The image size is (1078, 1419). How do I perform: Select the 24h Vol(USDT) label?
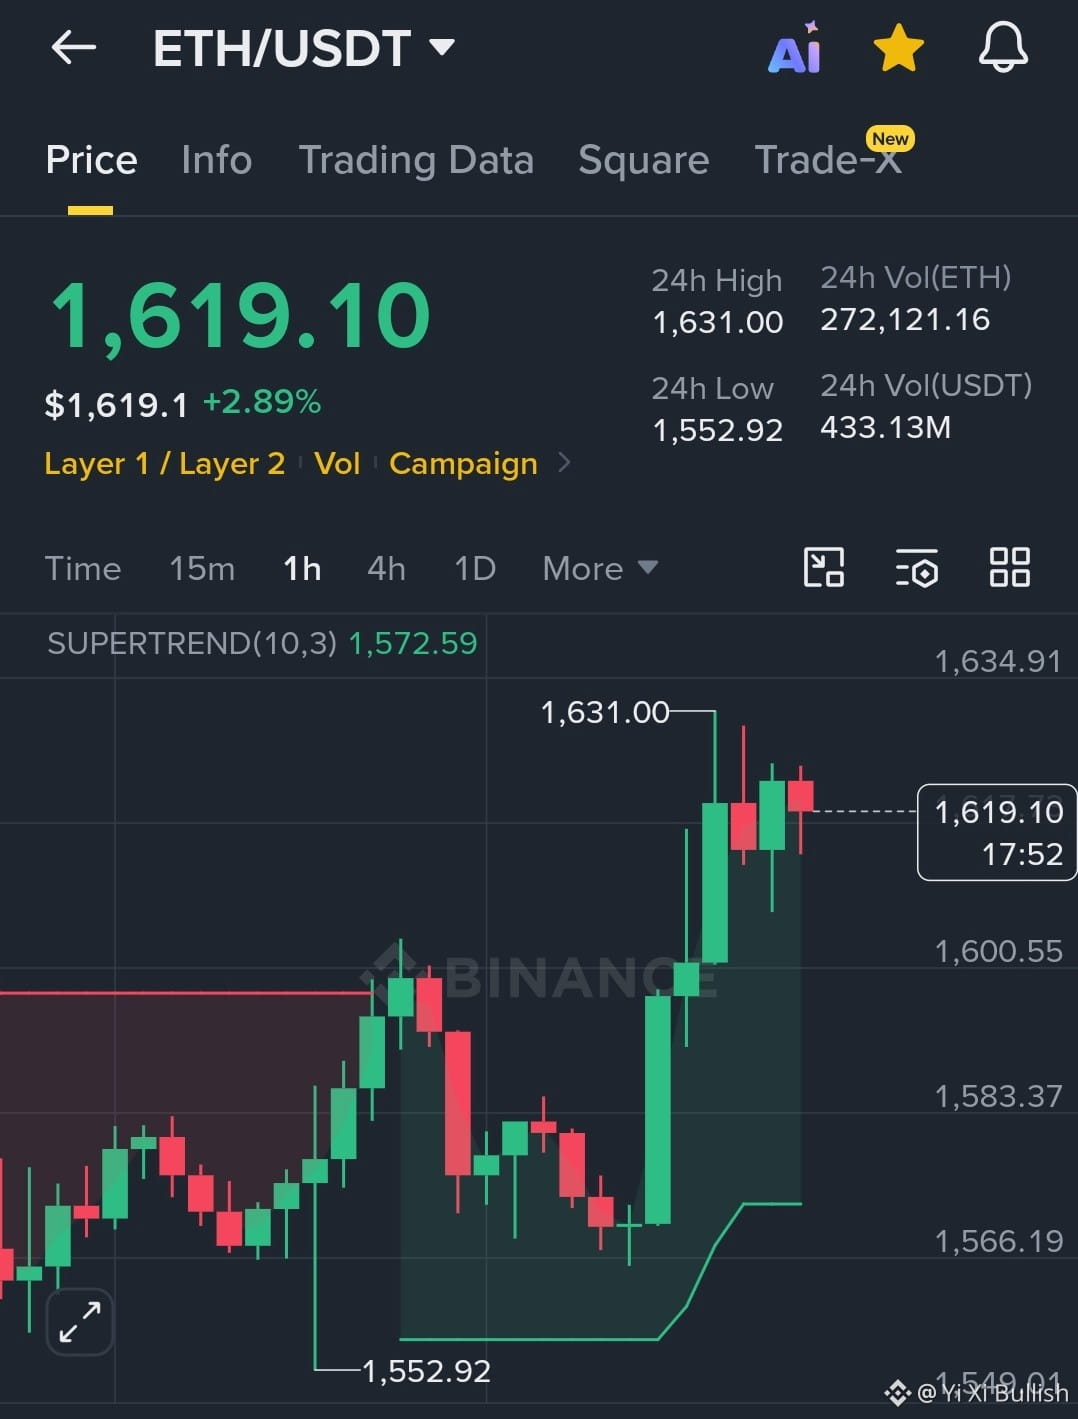tap(926, 385)
